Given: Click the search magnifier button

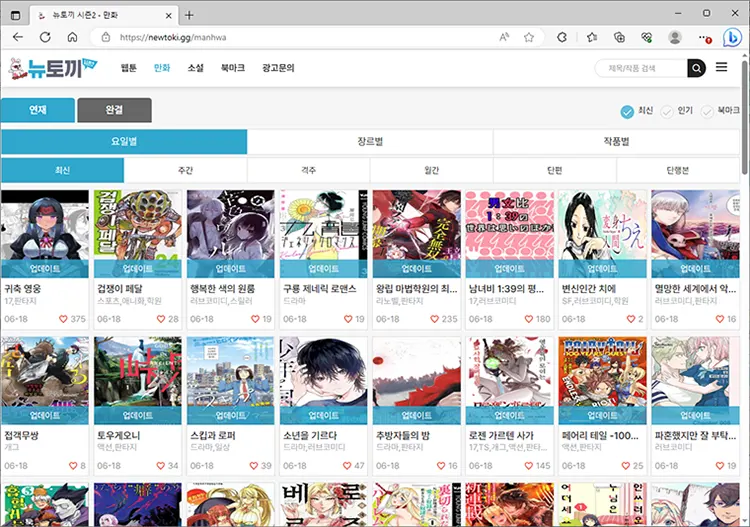Looking at the screenshot, I should (x=696, y=68).
